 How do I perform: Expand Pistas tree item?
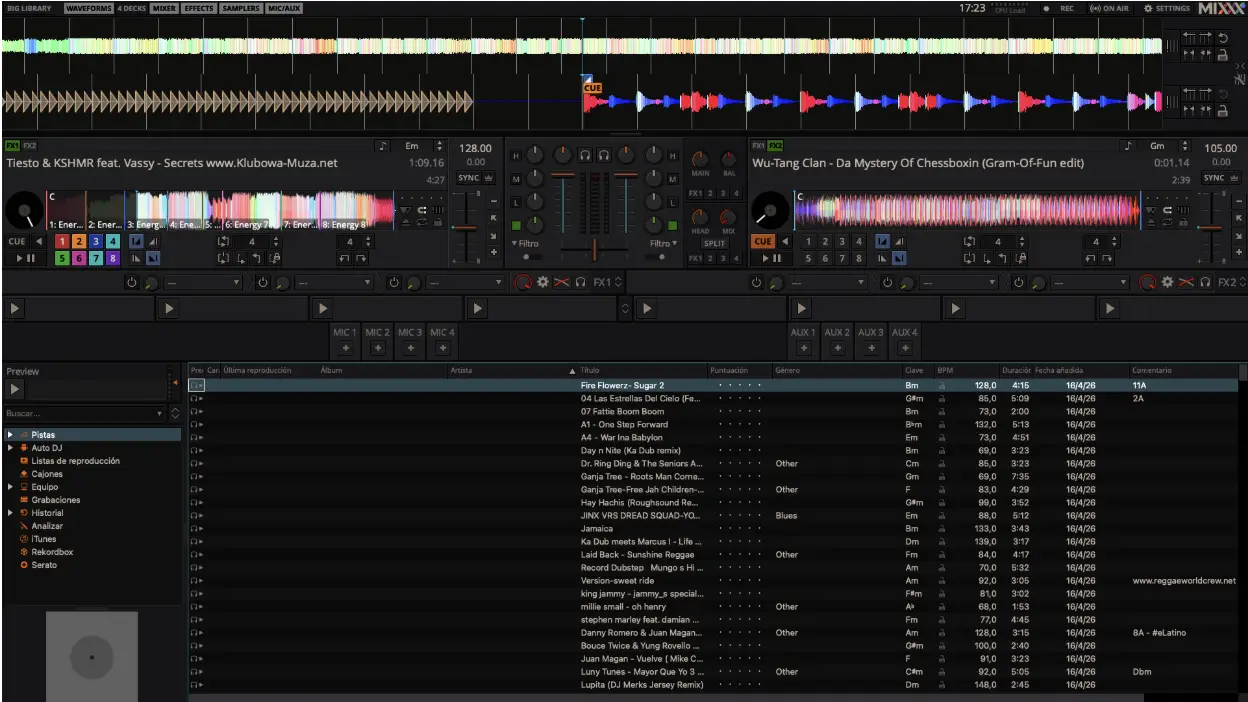[10, 435]
